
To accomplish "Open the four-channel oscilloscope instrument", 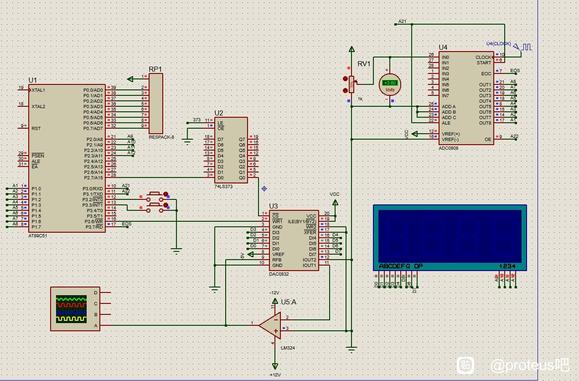I will coord(75,309).
